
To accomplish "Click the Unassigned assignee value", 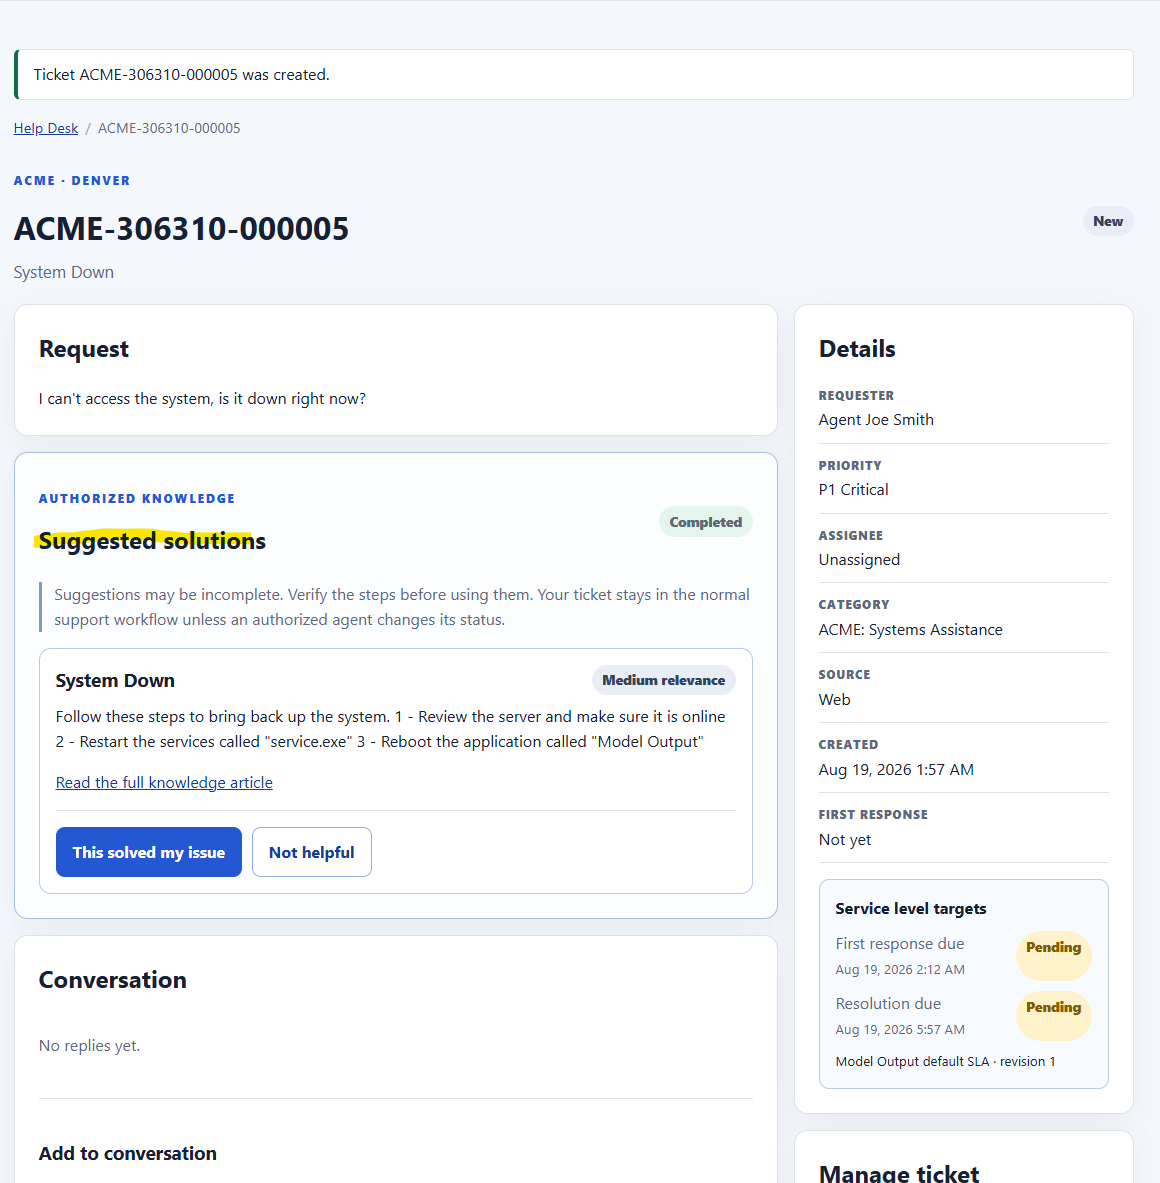I will pyautogui.click(x=859, y=560).
